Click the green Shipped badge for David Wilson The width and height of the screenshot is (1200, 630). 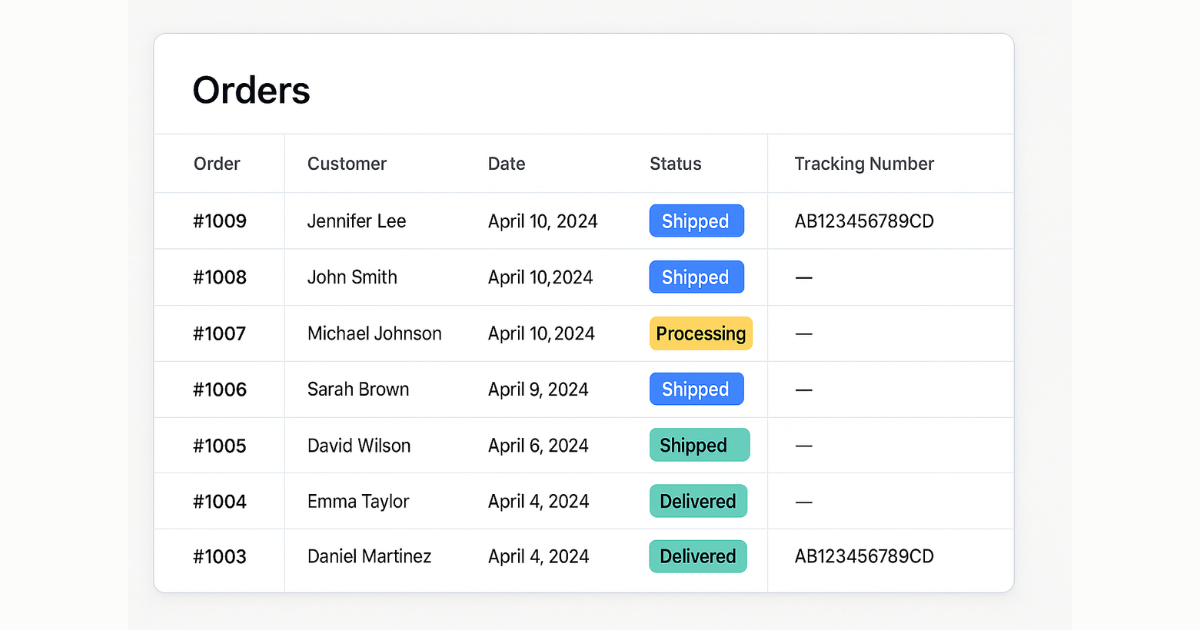point(699,445)
